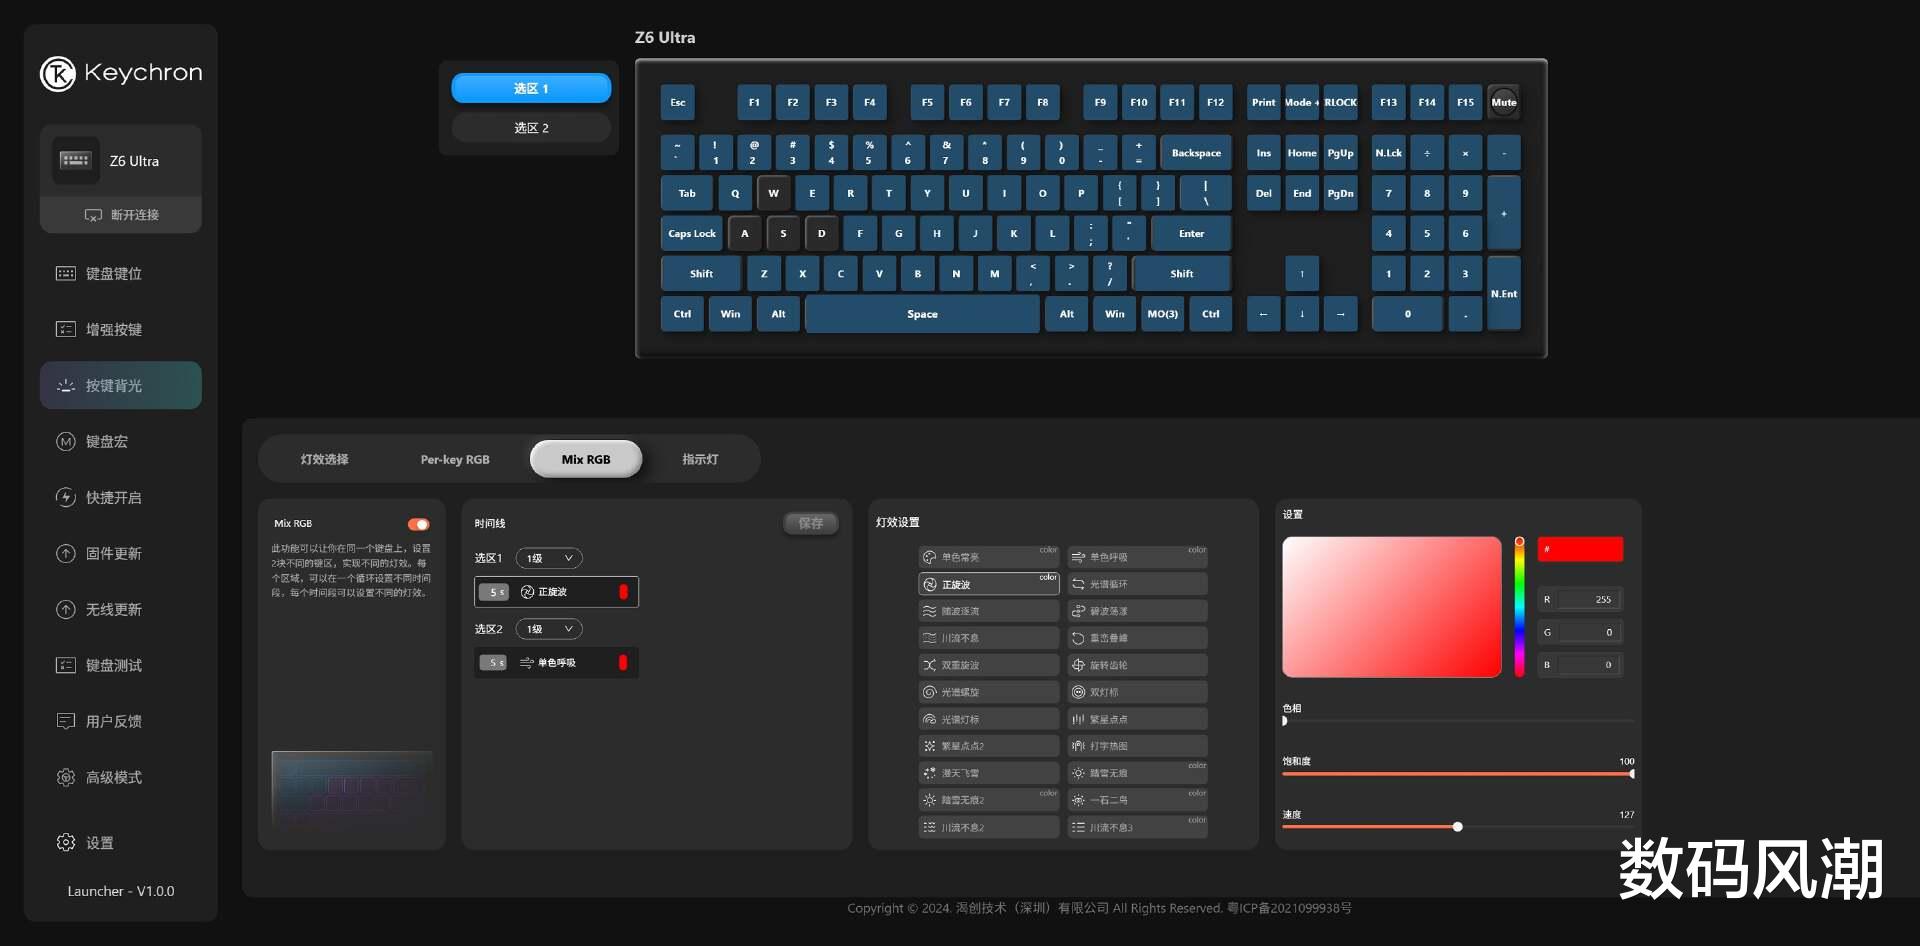Image resolution: width=1920 pixels, height=946 pixels.
Task: Open 增强按键 enhanced keys icon
Action: tap(66, 329)
